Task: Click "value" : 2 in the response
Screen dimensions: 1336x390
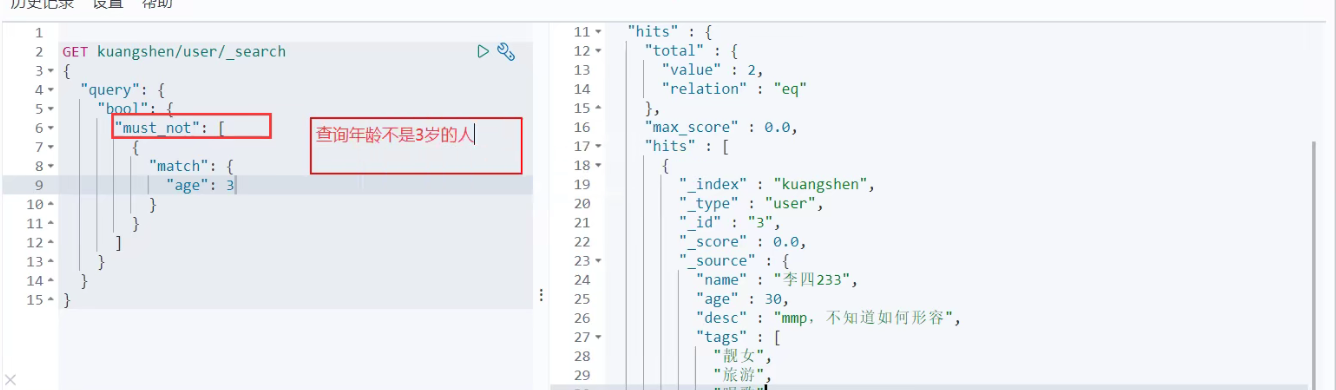Action: [713, 70]
